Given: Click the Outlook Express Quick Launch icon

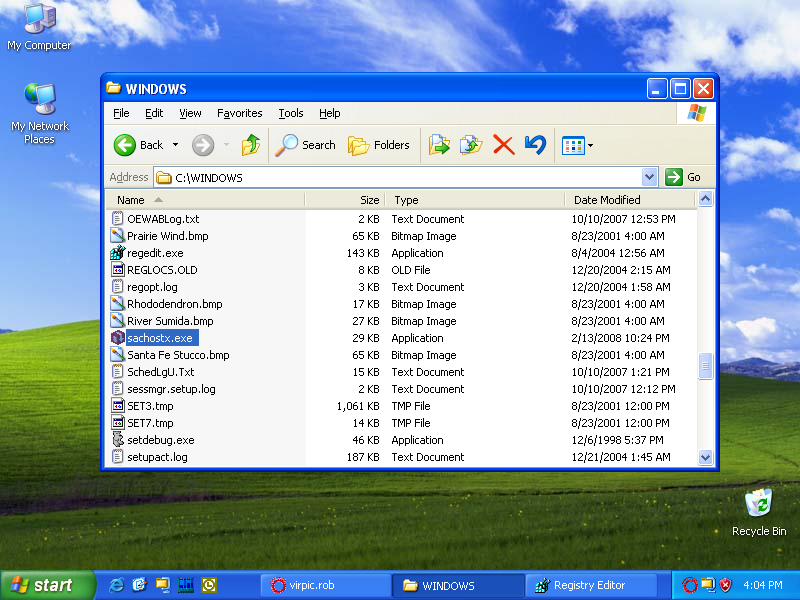Looking at the screenshot, I should click(139, 585).
